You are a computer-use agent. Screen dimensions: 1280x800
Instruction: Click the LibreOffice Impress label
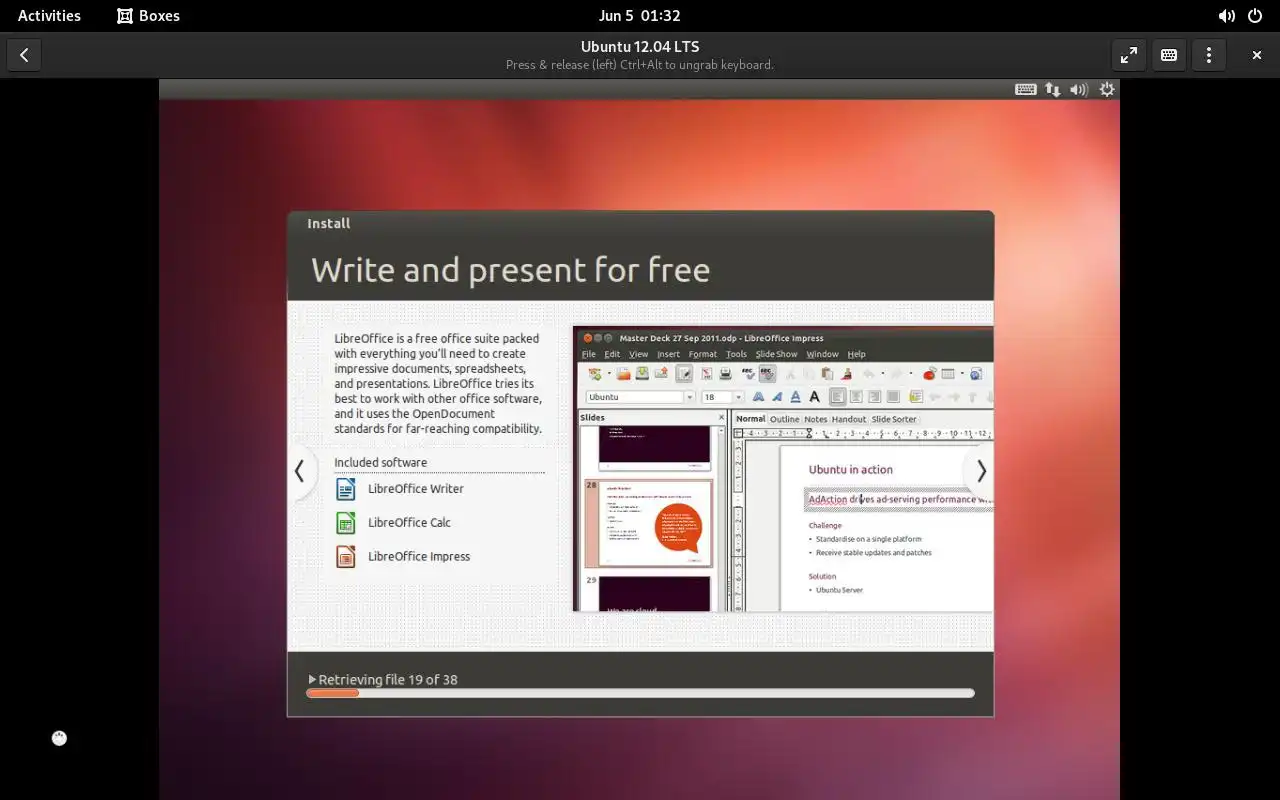pyautogui.click(x=419, y=557)
